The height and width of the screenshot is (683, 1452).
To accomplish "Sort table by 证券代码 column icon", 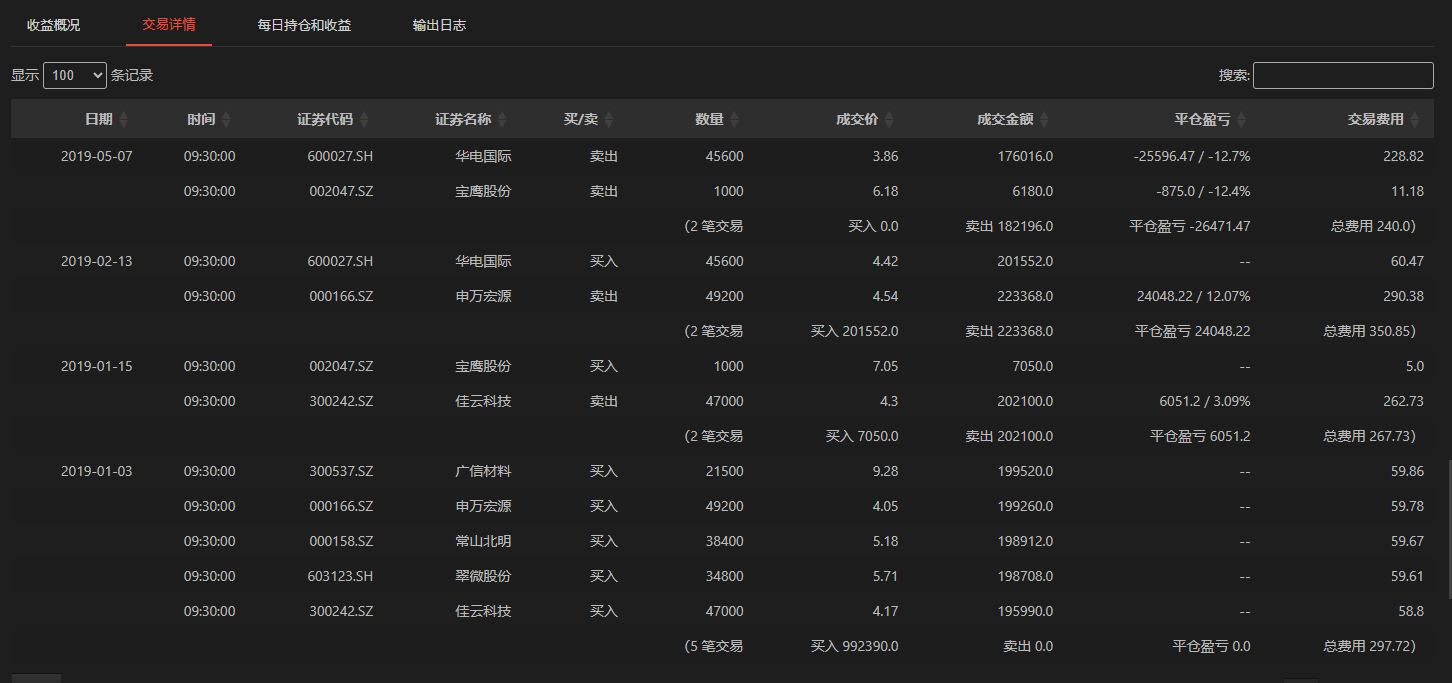I will coord(364,120).
